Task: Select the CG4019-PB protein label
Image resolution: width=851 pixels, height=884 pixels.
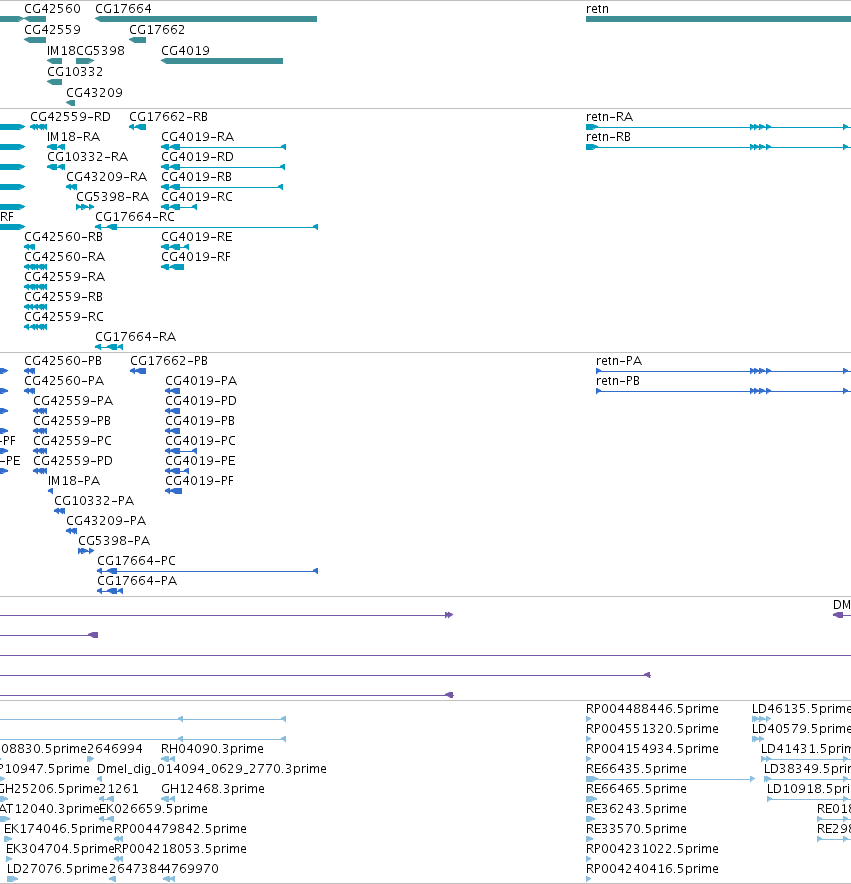Action: point(200,421)
